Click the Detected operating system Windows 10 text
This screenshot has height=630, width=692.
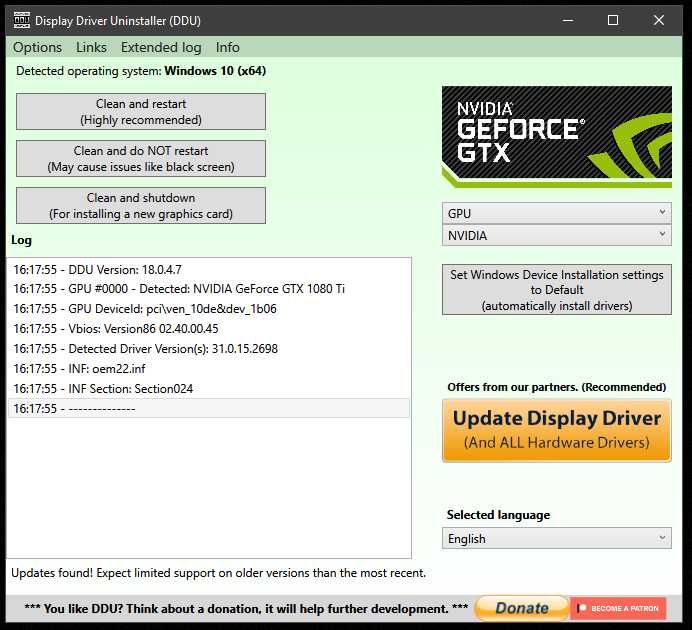(141, 71)
